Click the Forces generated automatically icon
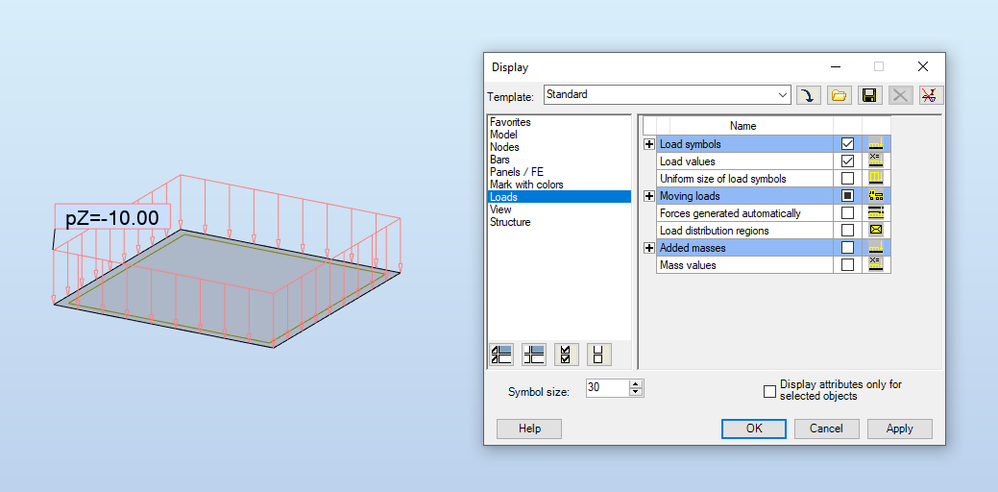This screenshot has width=998, height=492. pos(876,213)
